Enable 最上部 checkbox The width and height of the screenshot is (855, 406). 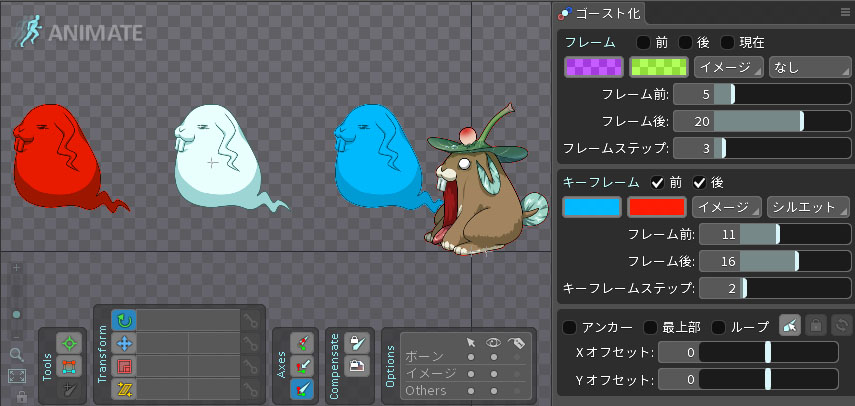[x=651, y=327]
